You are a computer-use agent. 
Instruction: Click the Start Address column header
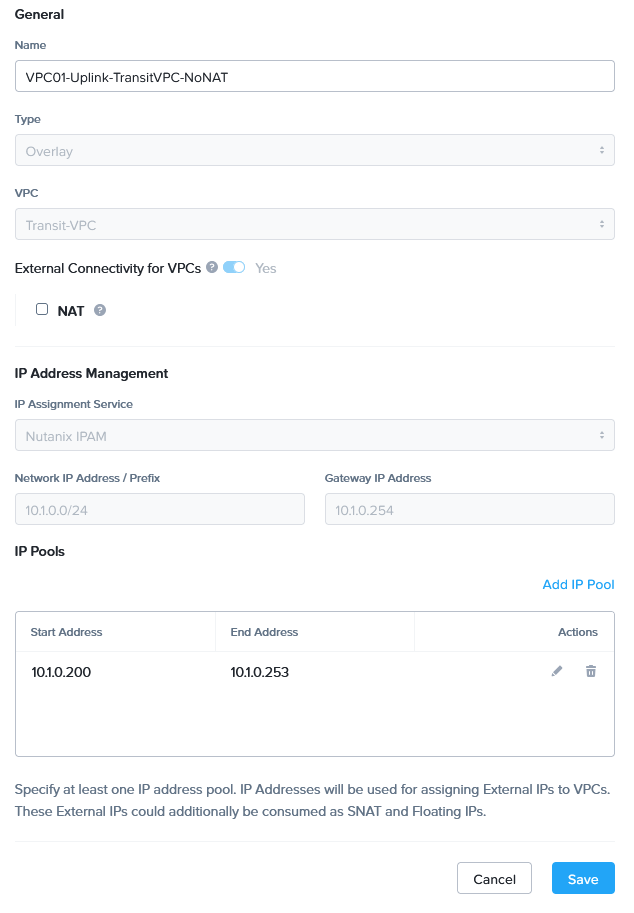pos(67,632)
